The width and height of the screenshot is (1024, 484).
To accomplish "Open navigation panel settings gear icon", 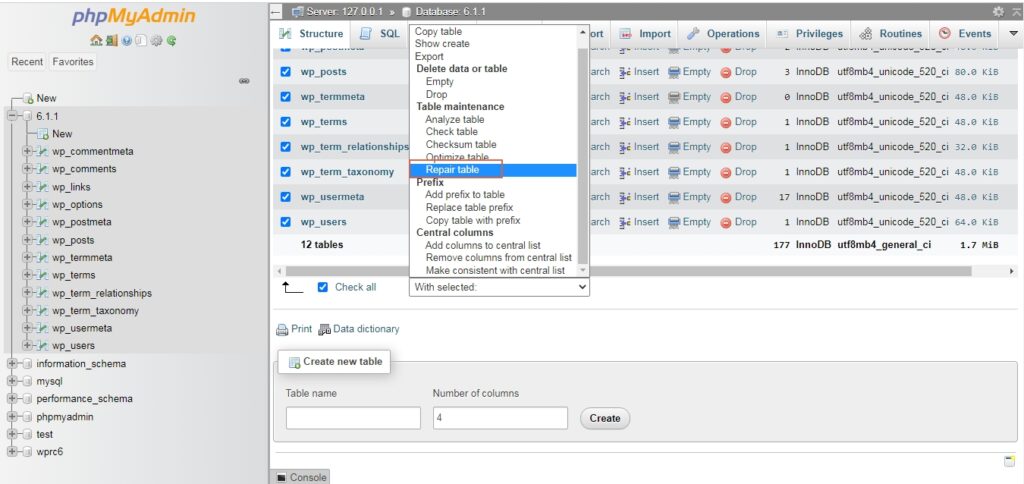I will point(157,40).
